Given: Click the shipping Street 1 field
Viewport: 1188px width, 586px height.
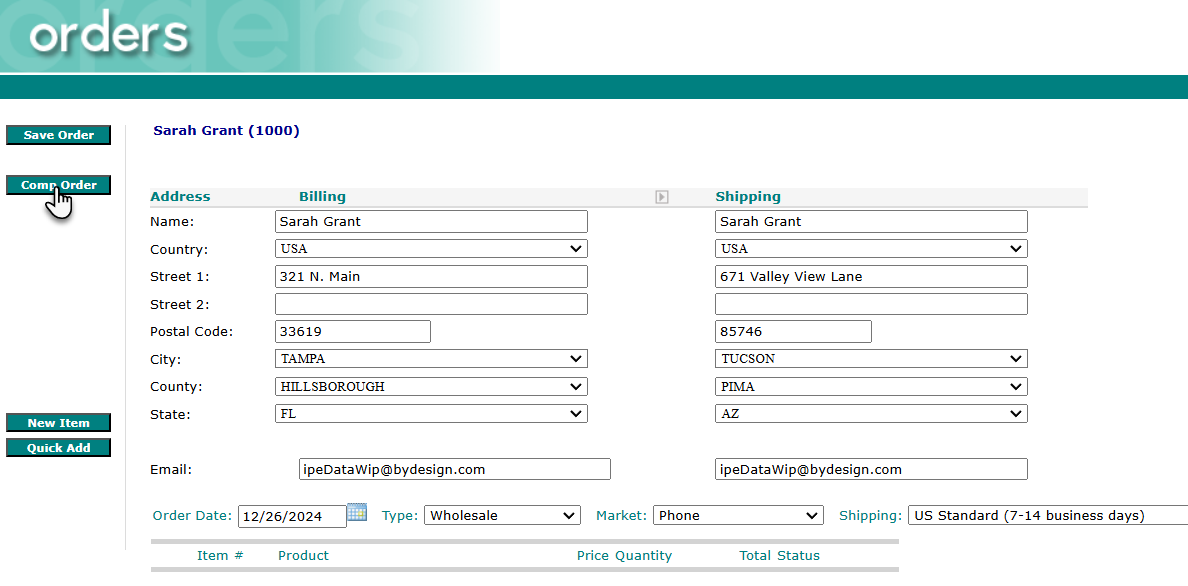Looking at the screenshot, I should 871,277.
